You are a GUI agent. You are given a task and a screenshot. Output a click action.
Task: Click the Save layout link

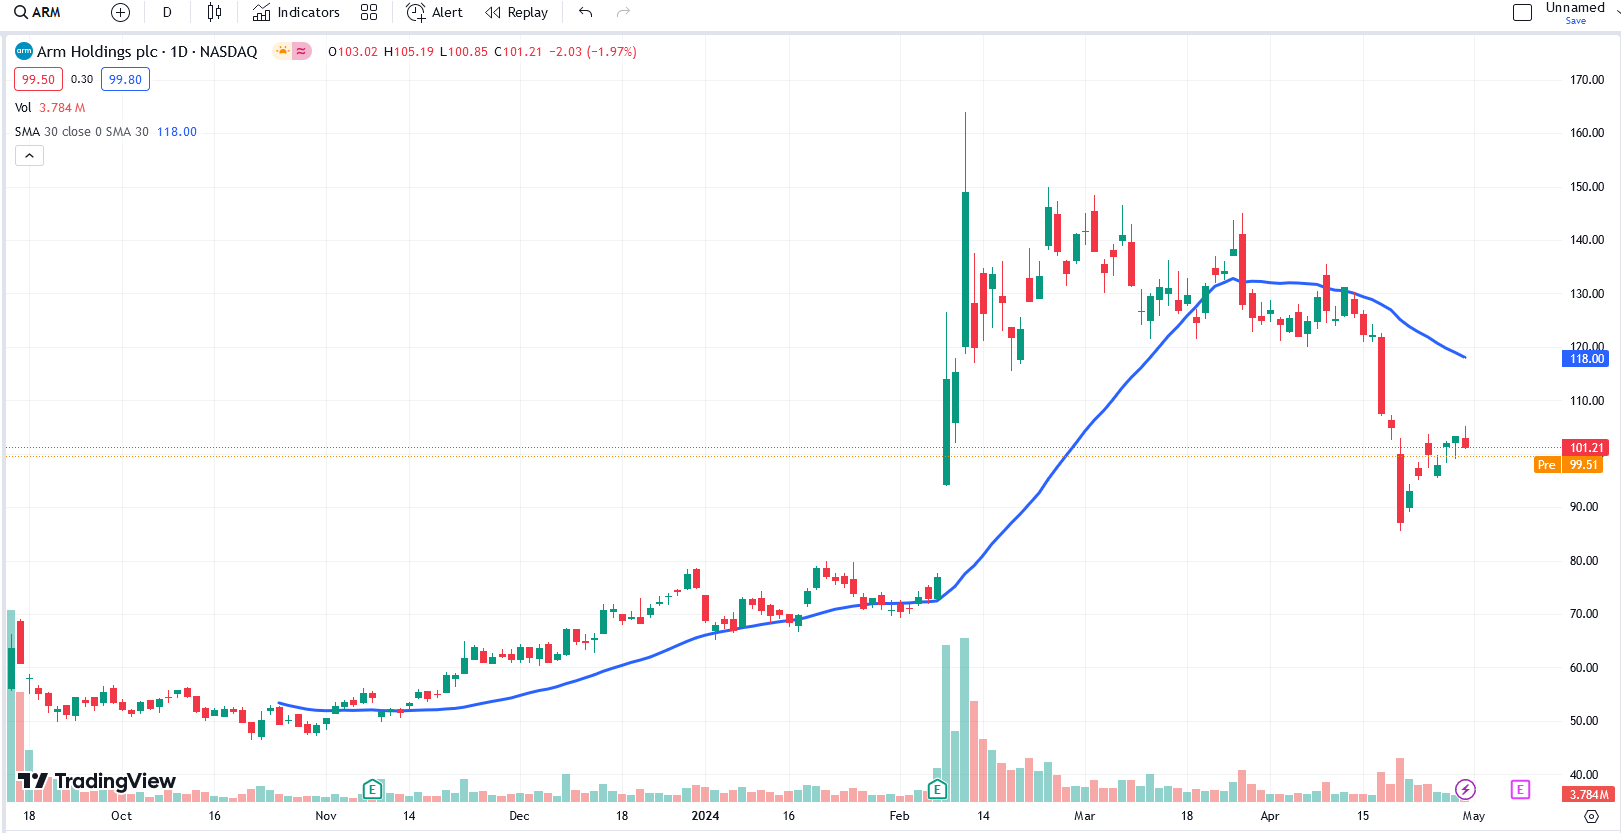[1575, 21]
